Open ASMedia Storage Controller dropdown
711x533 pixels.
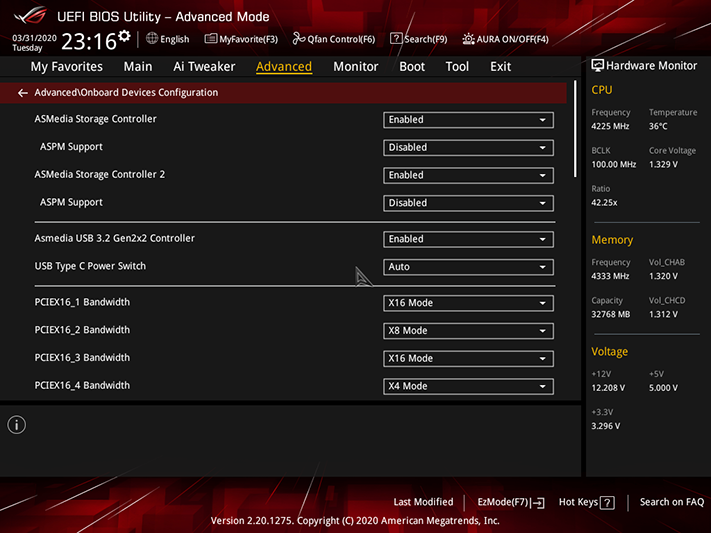(x=468, y=120)
